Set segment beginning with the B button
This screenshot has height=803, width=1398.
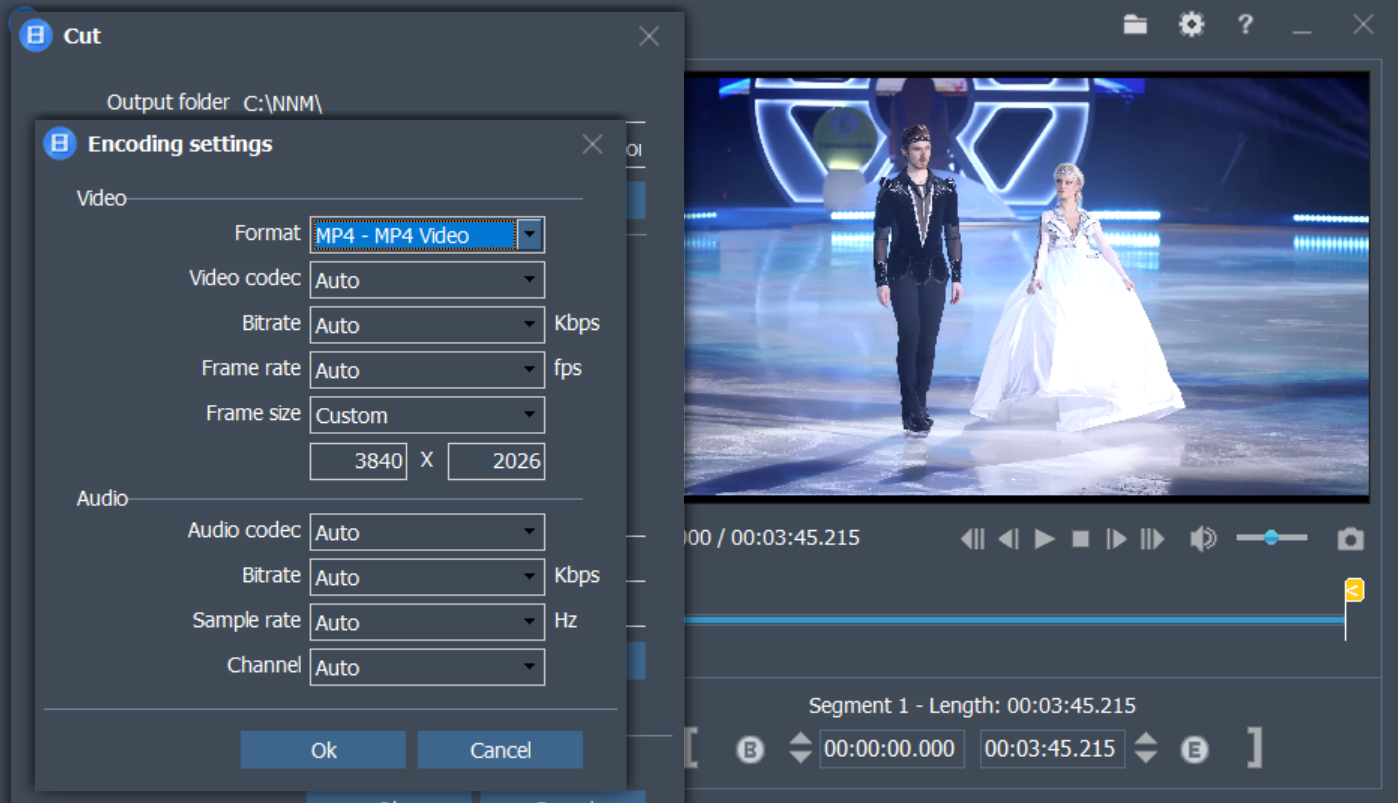tap(750, 749)
